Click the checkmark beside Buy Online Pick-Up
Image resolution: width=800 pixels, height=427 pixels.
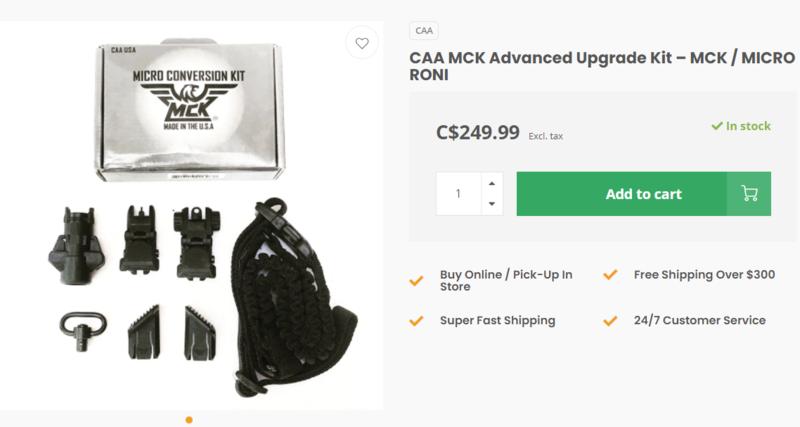(x=416, y=281)
